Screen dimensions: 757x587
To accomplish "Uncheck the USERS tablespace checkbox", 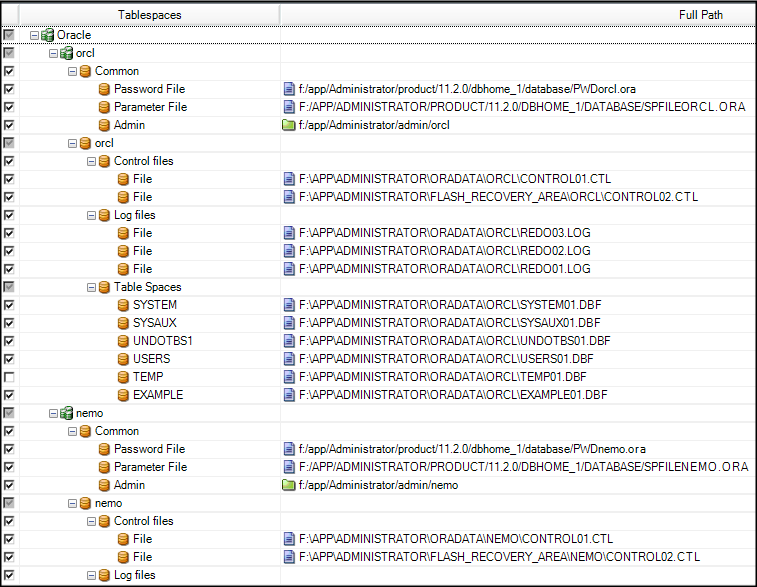I will click(x=9, y=359).
